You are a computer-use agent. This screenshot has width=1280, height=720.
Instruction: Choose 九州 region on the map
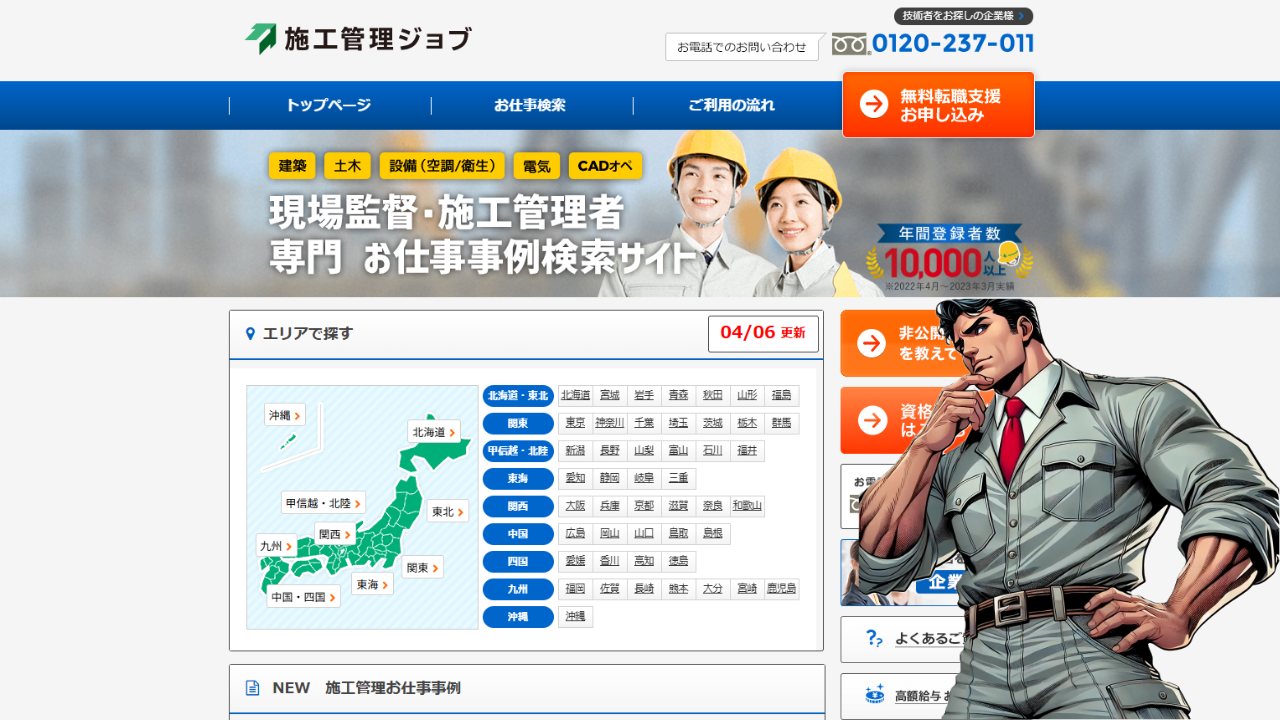coord(276,546)
